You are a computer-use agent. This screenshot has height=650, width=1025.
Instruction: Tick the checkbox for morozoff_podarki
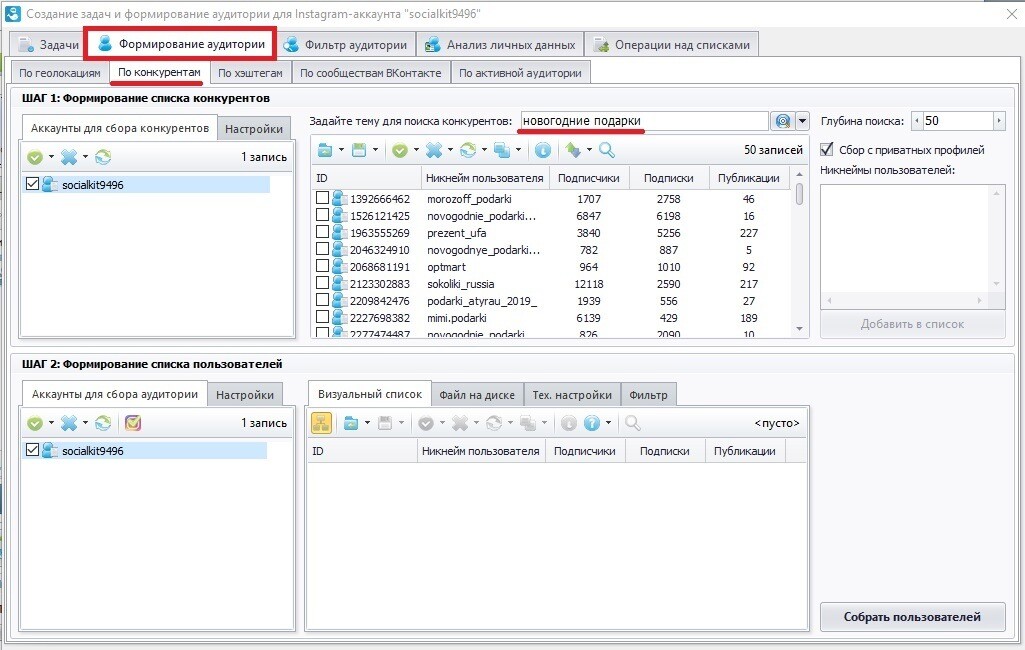(322, 197)
